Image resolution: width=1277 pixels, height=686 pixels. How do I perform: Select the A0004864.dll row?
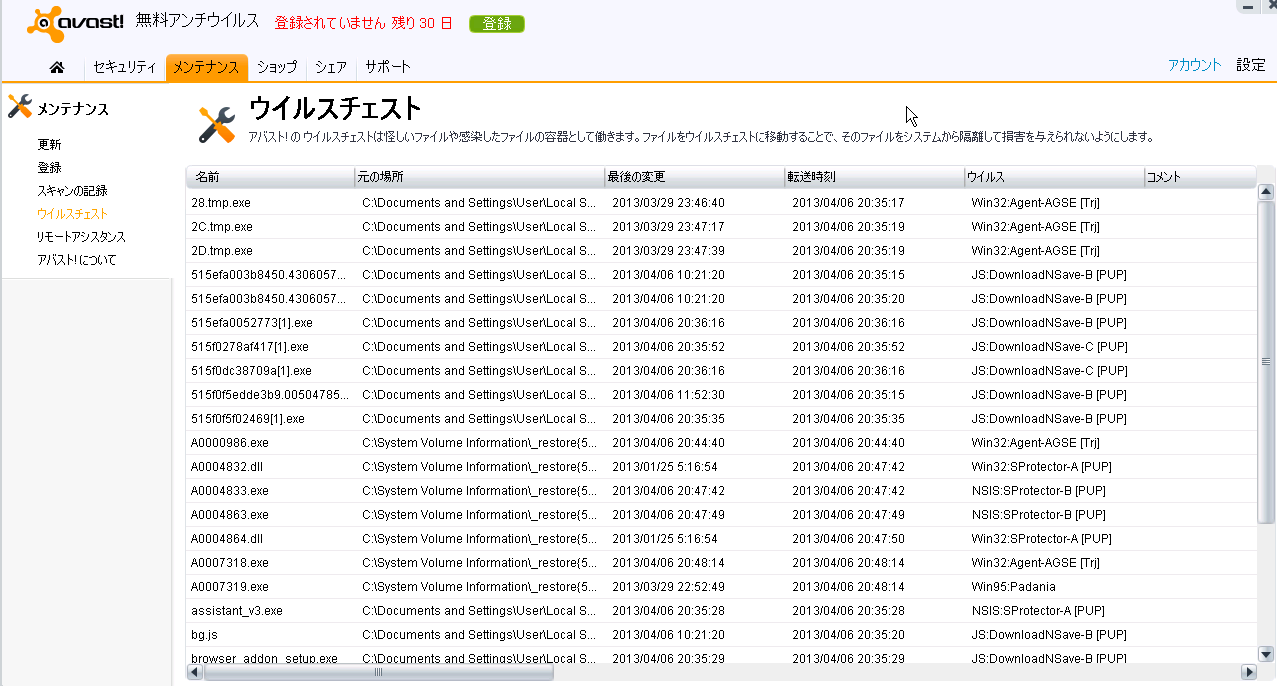coord(720,539)
